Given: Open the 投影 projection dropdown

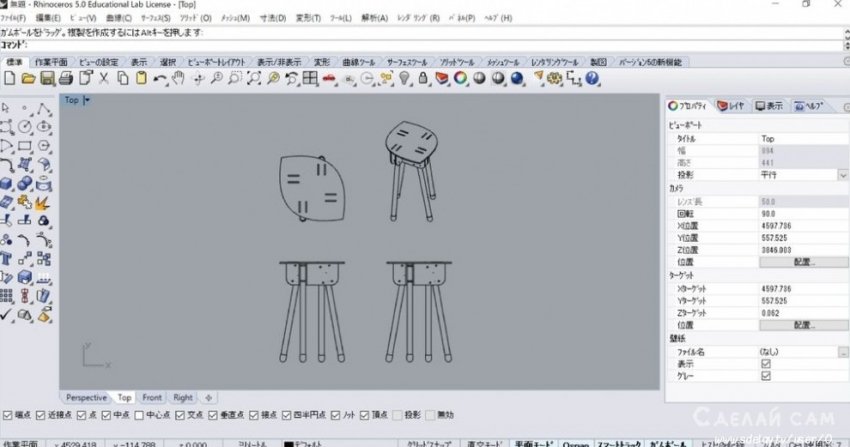Looking at the screenshot, I should [x=842, y=174].
